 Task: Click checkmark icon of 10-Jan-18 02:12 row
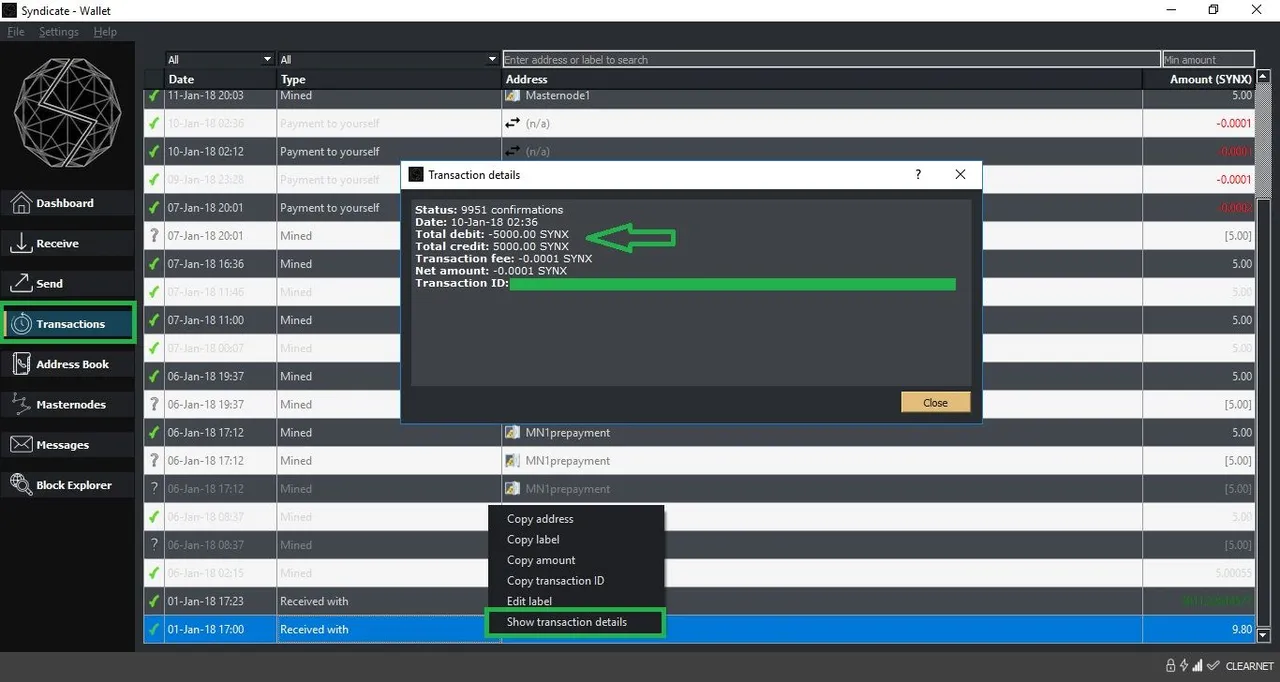[154, 152]
